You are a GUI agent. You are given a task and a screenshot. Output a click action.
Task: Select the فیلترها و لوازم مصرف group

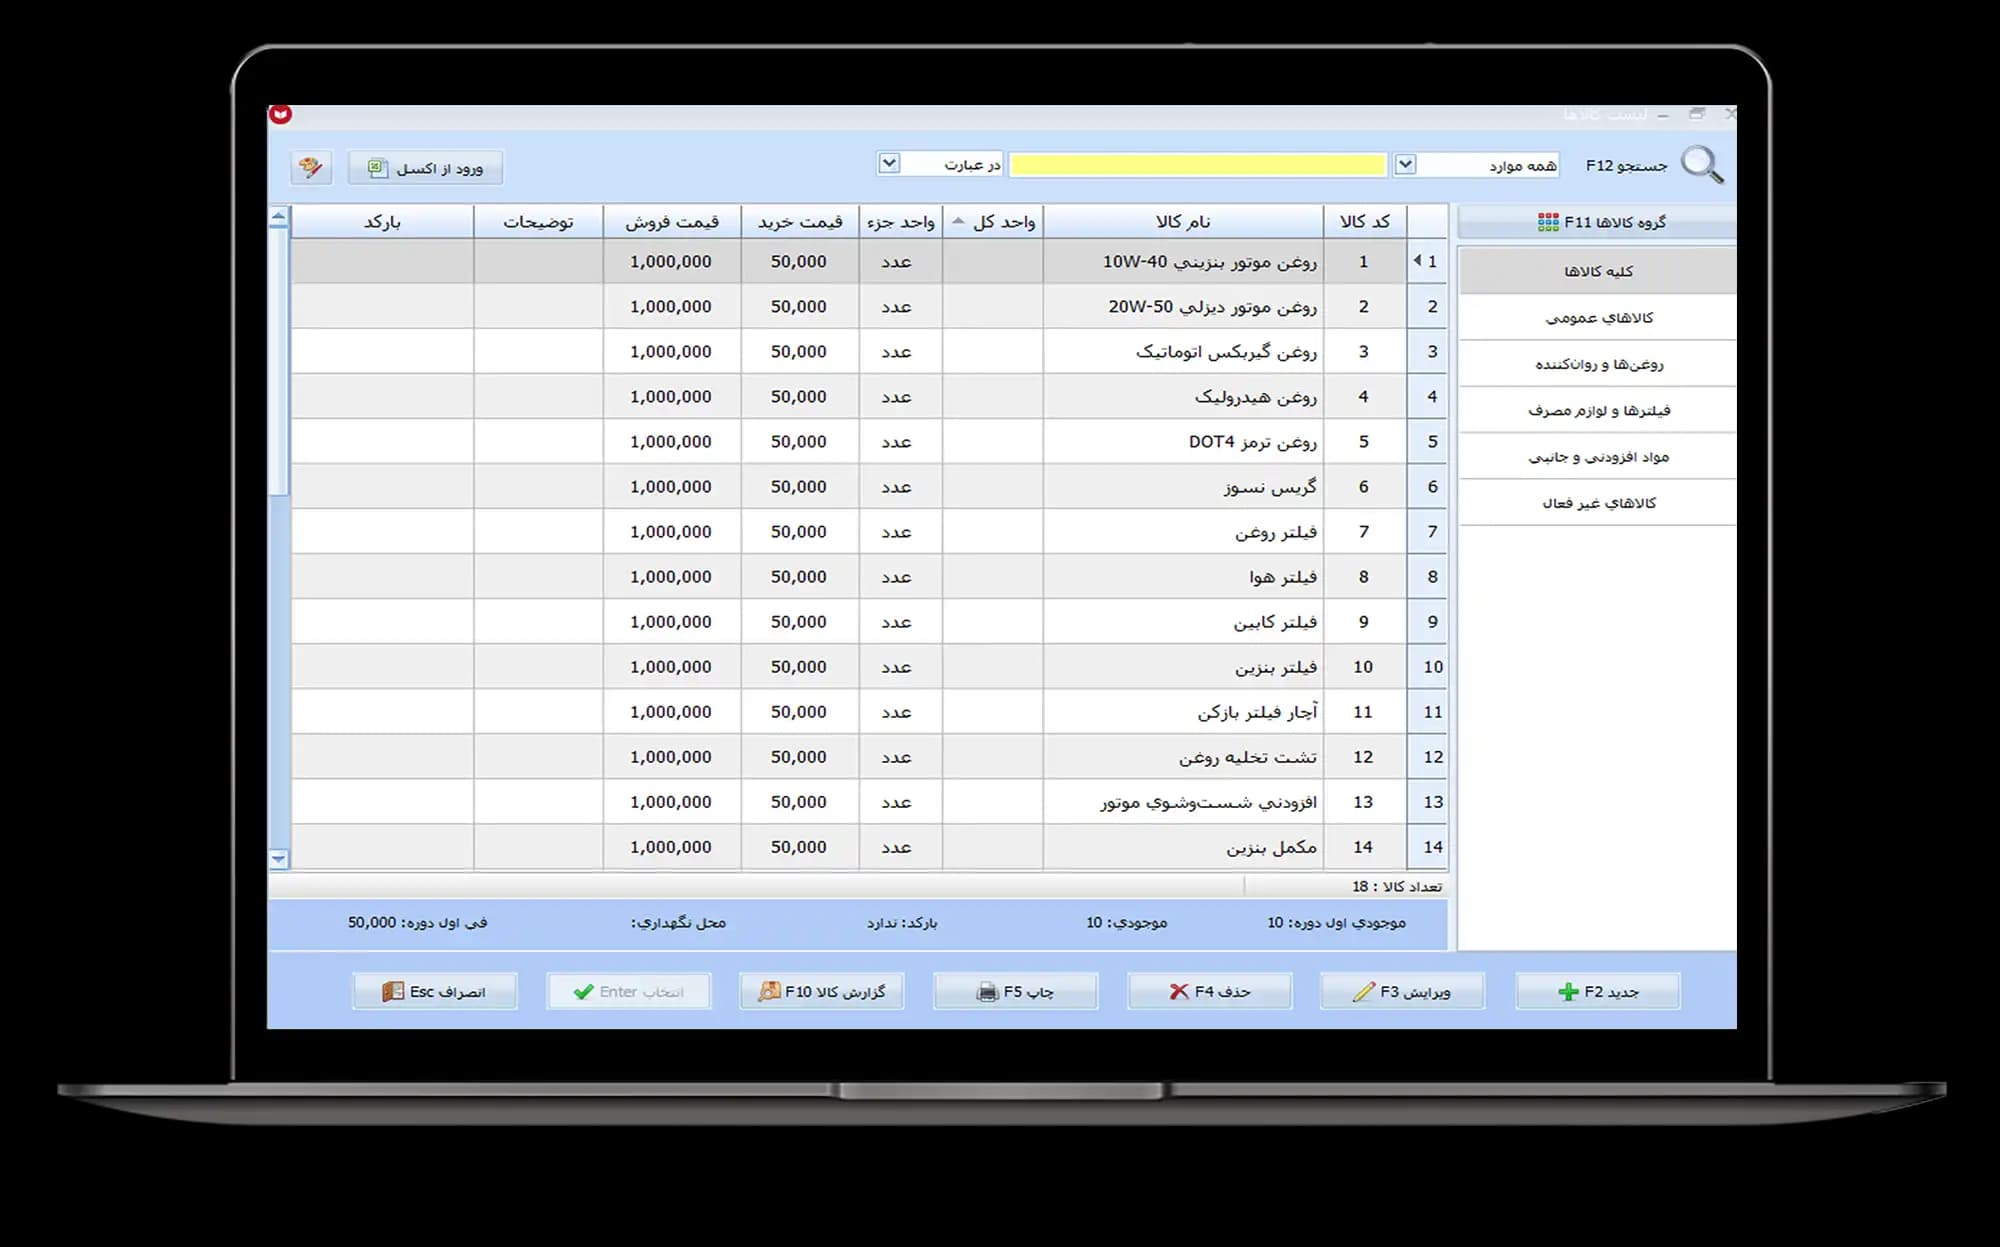(1597, 410)
